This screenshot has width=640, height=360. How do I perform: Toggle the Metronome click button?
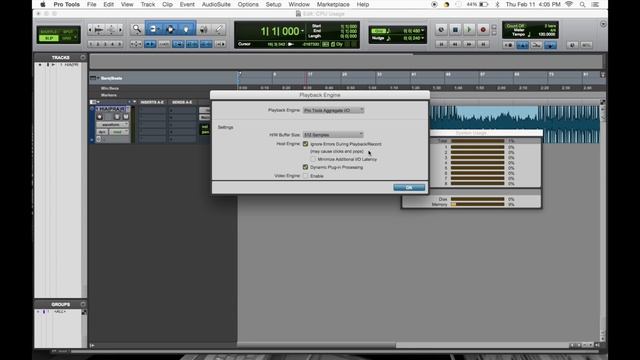click(522, 45)
